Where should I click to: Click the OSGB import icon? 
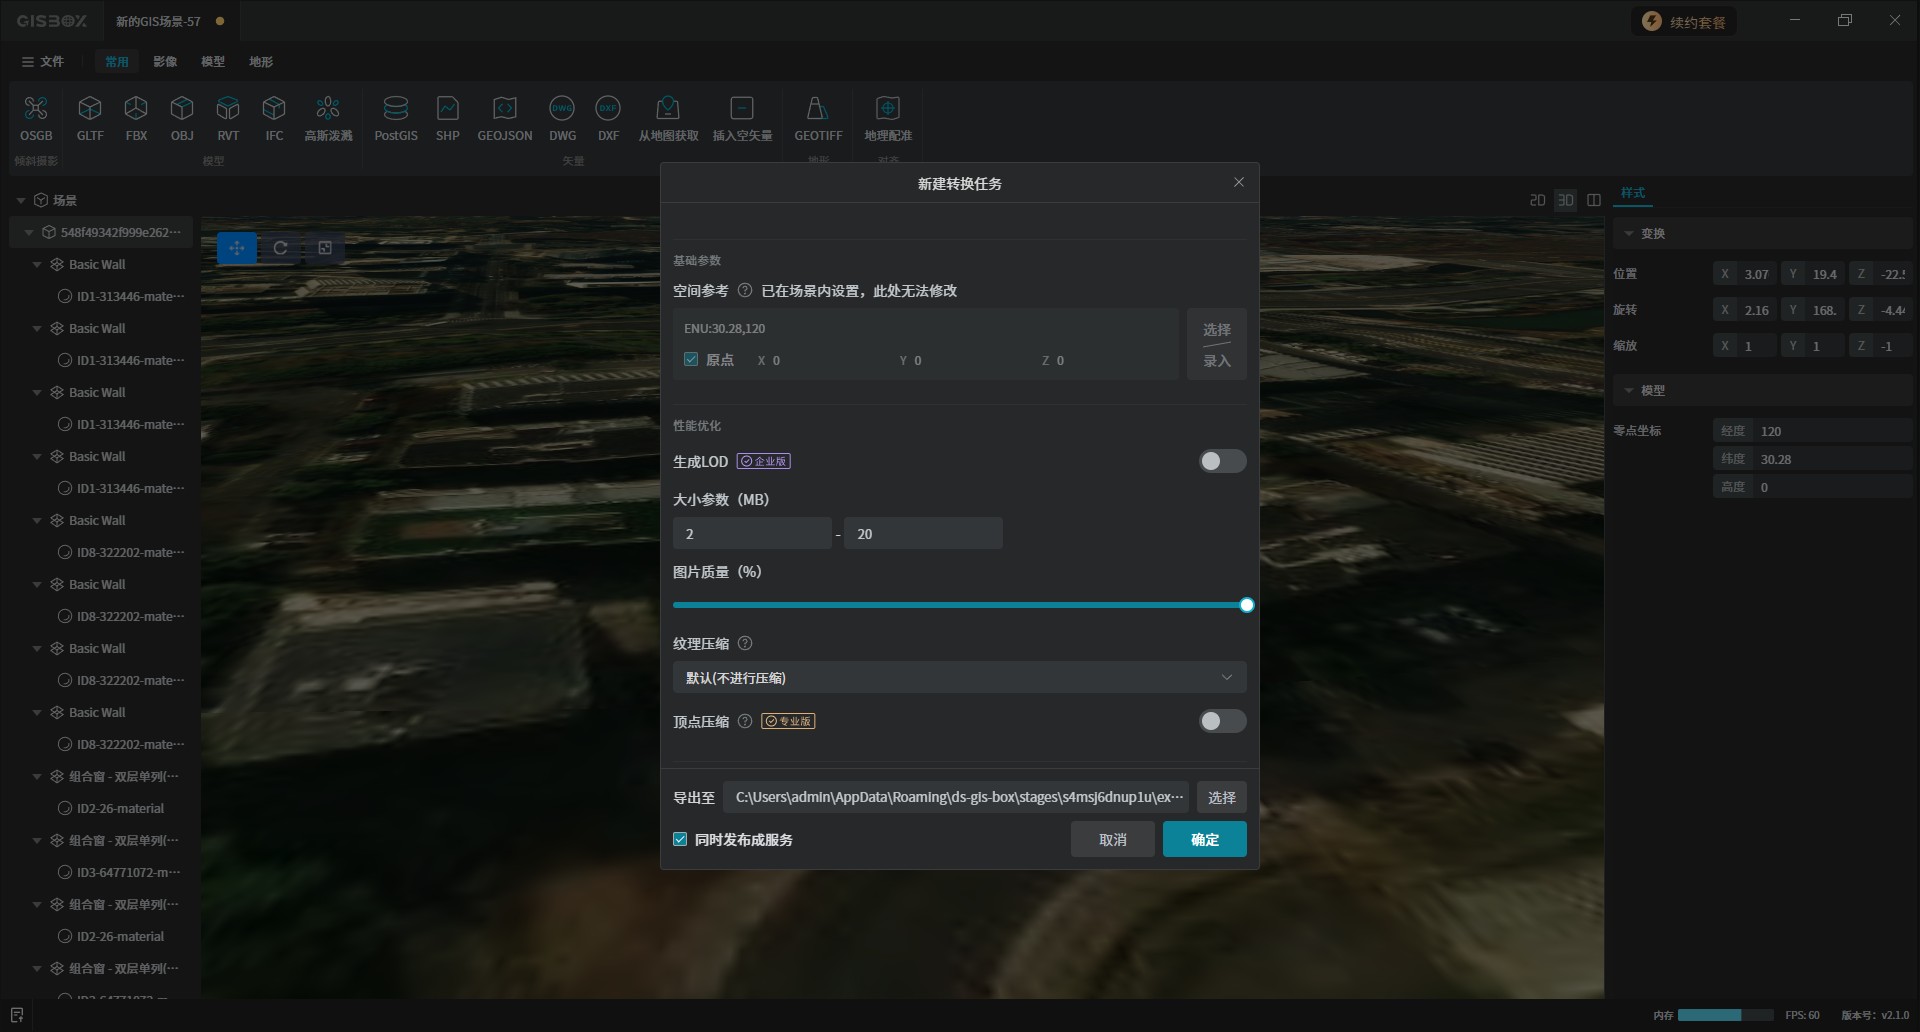pos(36,118)
